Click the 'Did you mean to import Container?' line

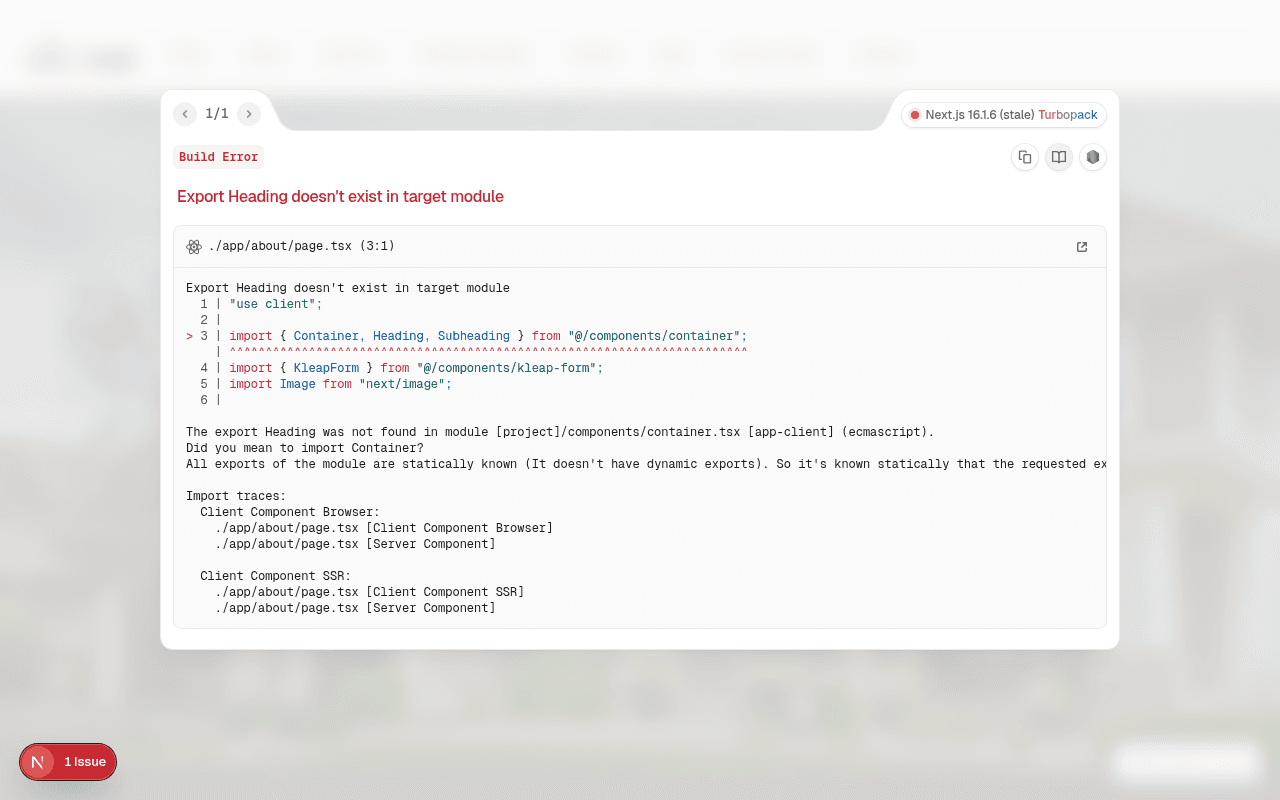pos(305,448)
